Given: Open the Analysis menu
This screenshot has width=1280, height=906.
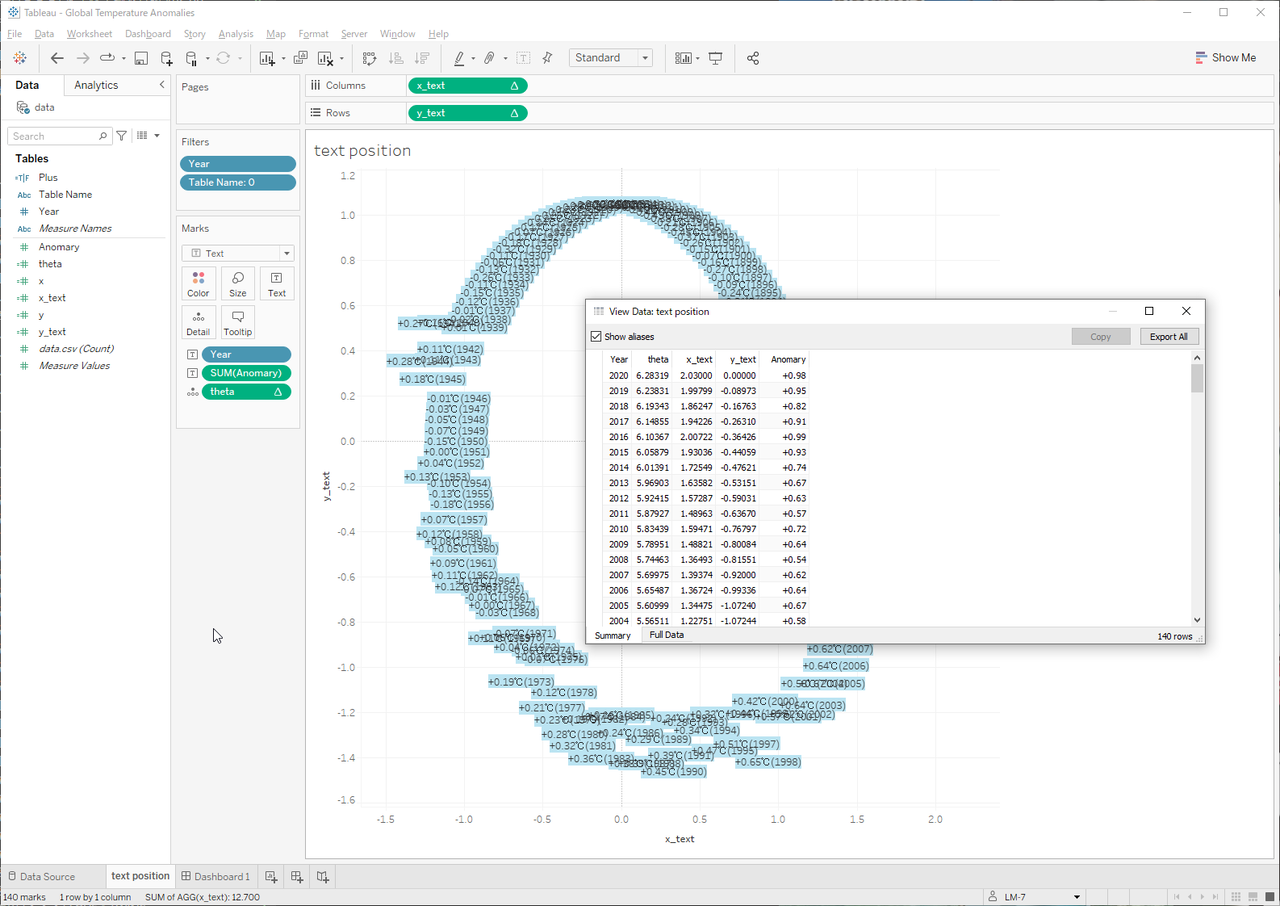Looking at the screenshot, I should [x=236, y=34].
